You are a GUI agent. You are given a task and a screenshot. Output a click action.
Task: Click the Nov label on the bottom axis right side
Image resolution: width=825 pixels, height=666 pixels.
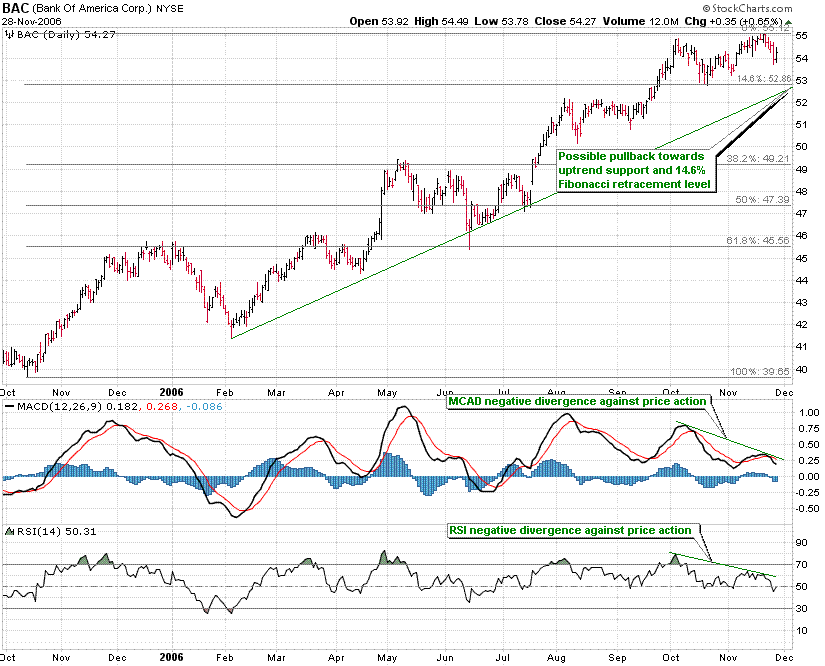728,658
